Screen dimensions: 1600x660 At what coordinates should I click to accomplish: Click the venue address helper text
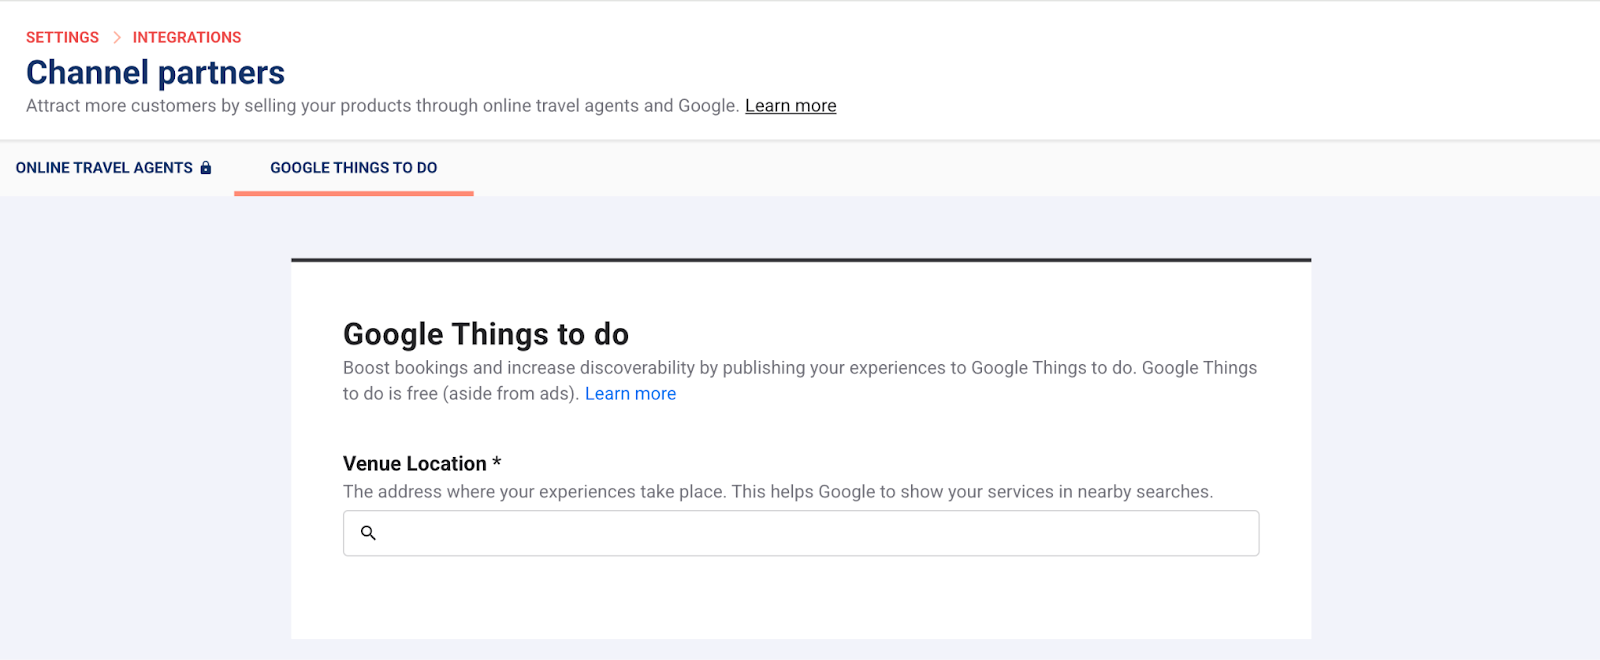(x=777, y=492)
